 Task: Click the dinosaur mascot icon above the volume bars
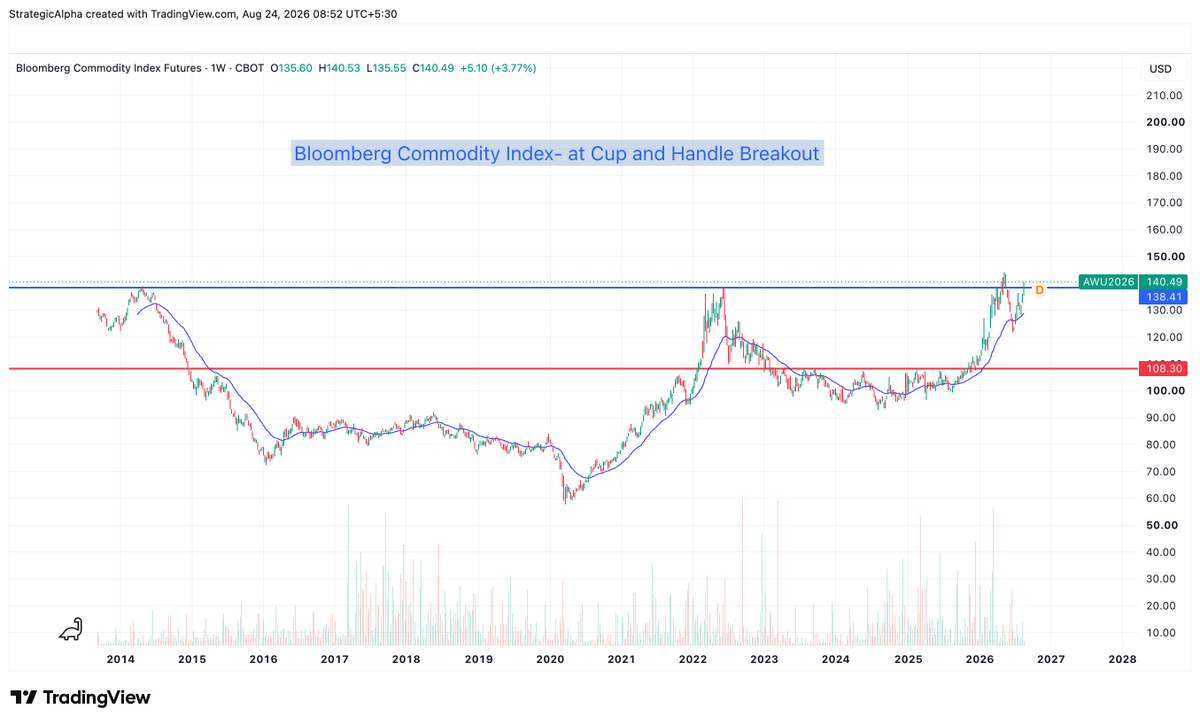[x=72, y=629]
